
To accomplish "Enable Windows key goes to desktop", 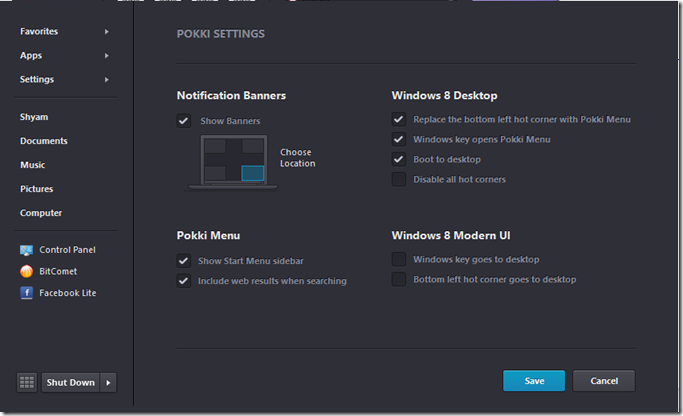I will tap(399, 259).
